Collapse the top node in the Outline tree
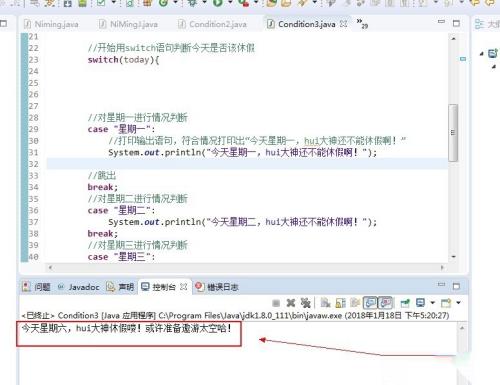 [481, 54]
